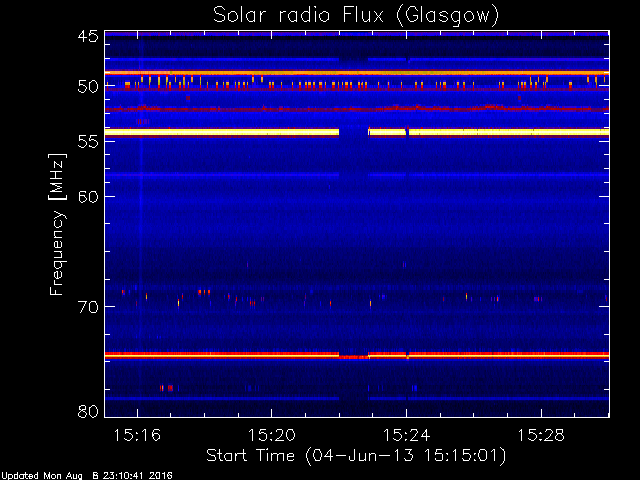Click the 'Start Time (04-Jun-13 15:15:01)' label
Image resolution: width=640 pixels, height=480 pixels.
[x=356, y=456]
